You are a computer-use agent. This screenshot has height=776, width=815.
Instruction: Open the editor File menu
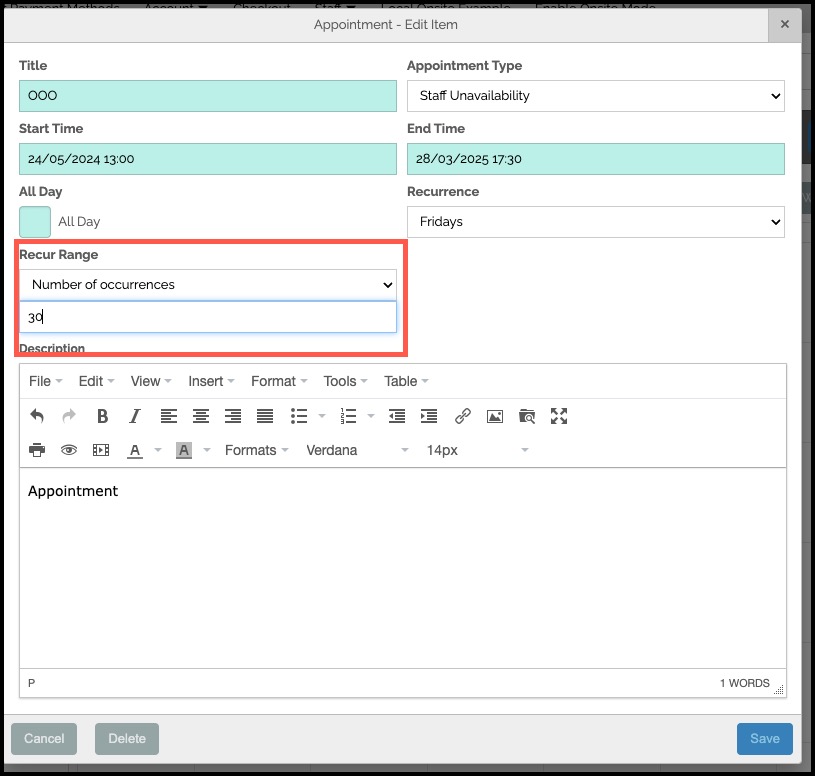[x=45, y=381]
